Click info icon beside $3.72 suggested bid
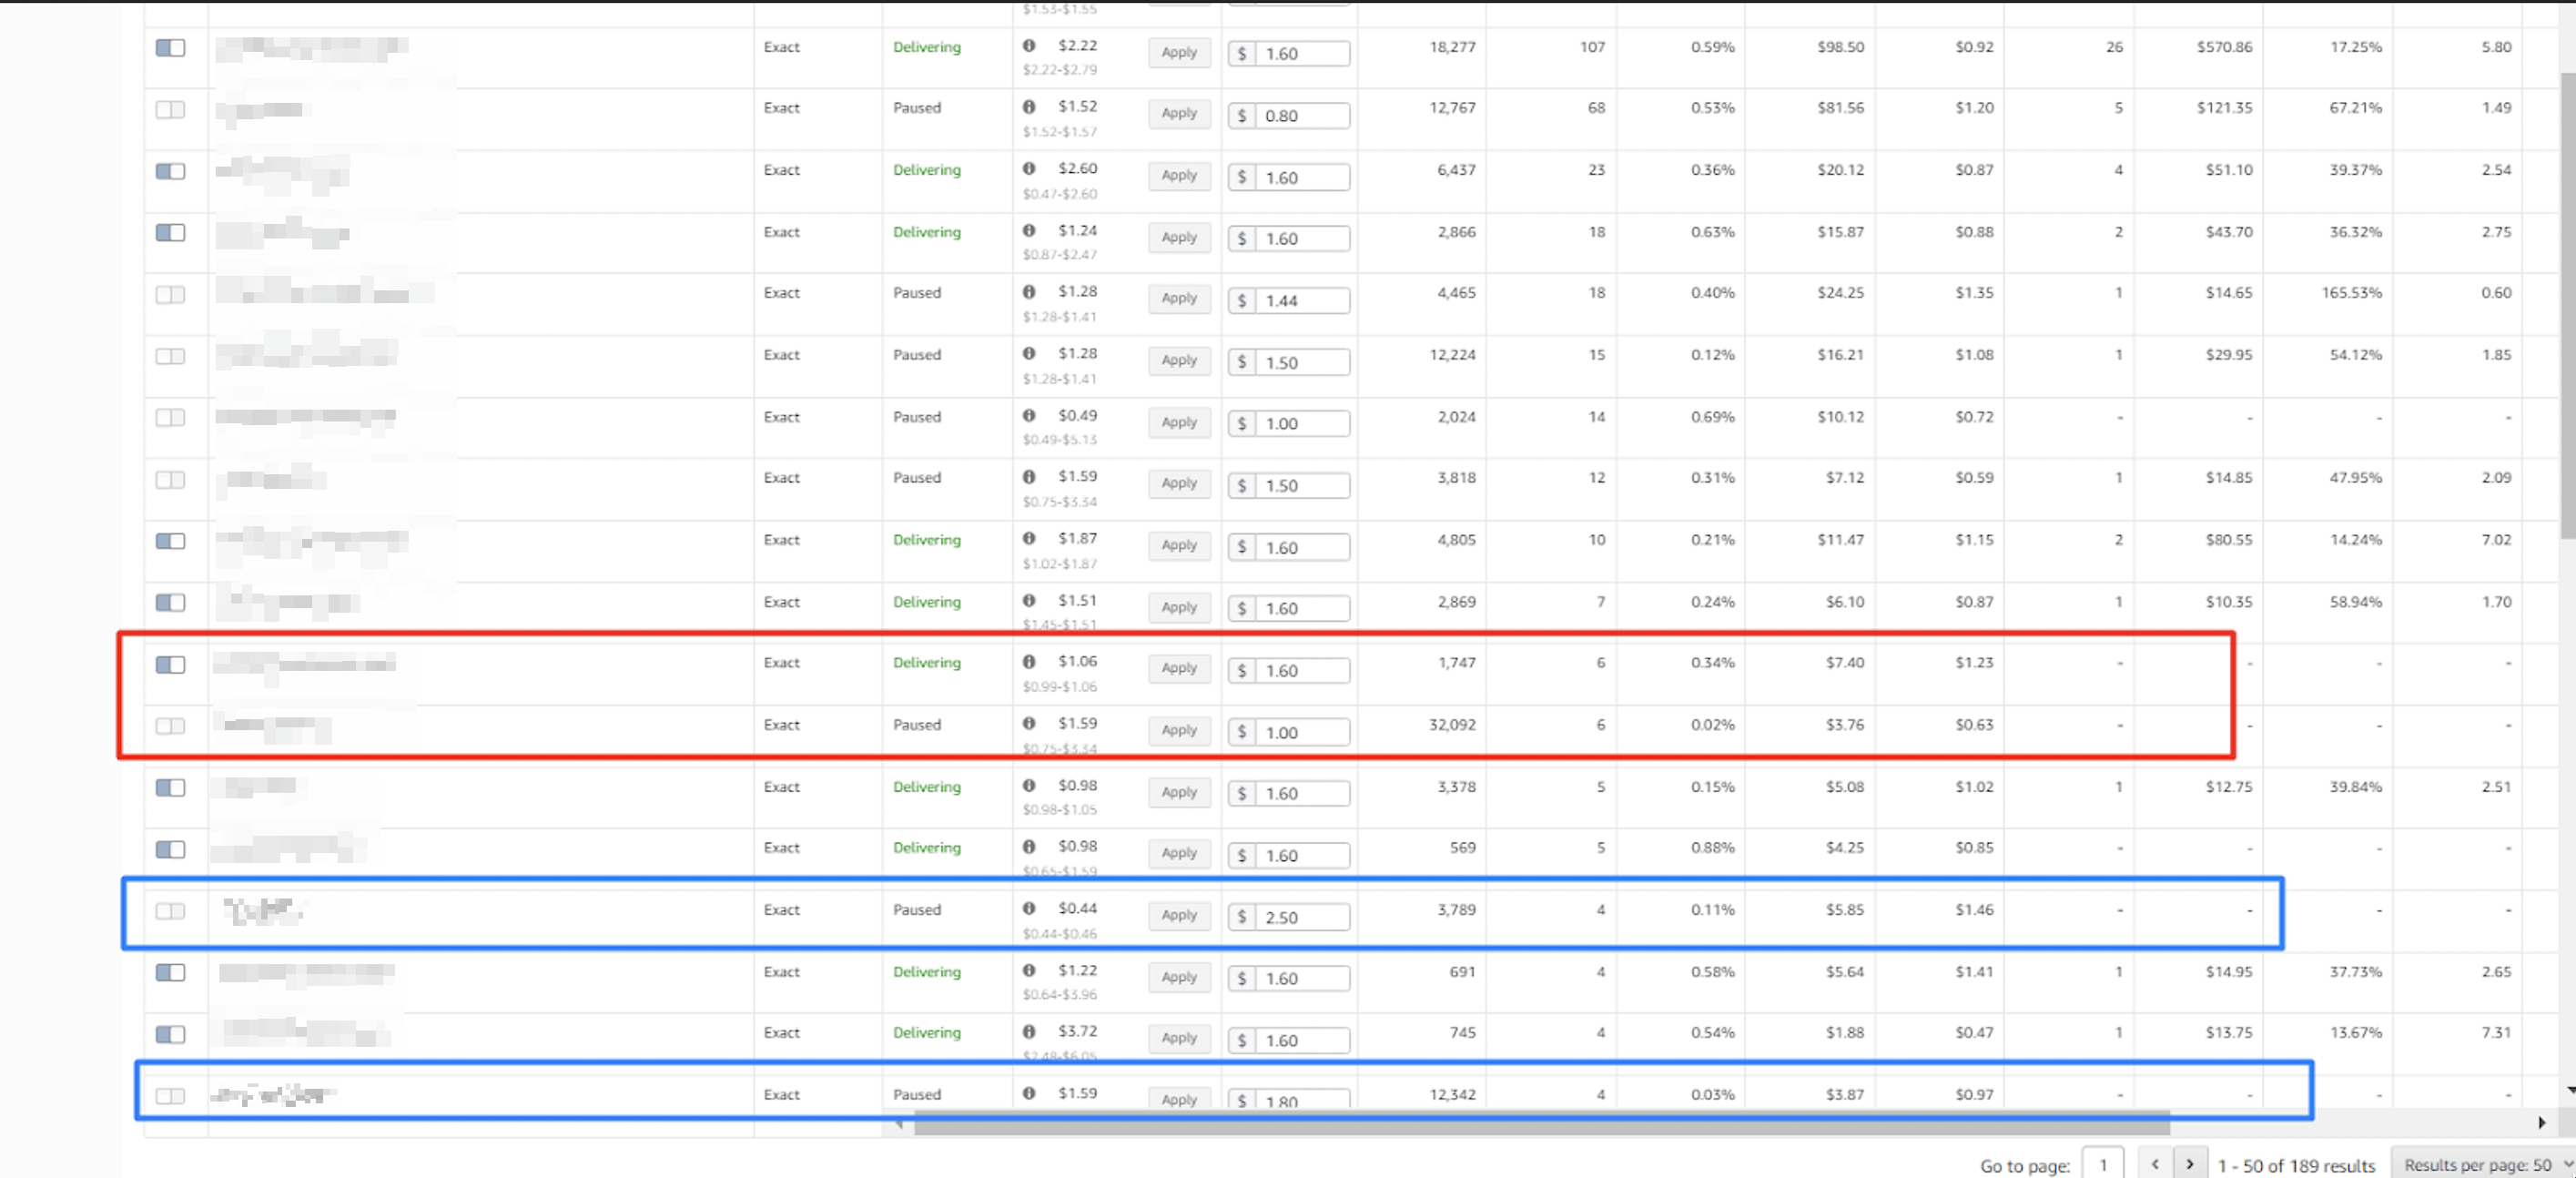Image resolution: width=2576 pixels, height=1178 pixels. (x=1029, y=1031)
